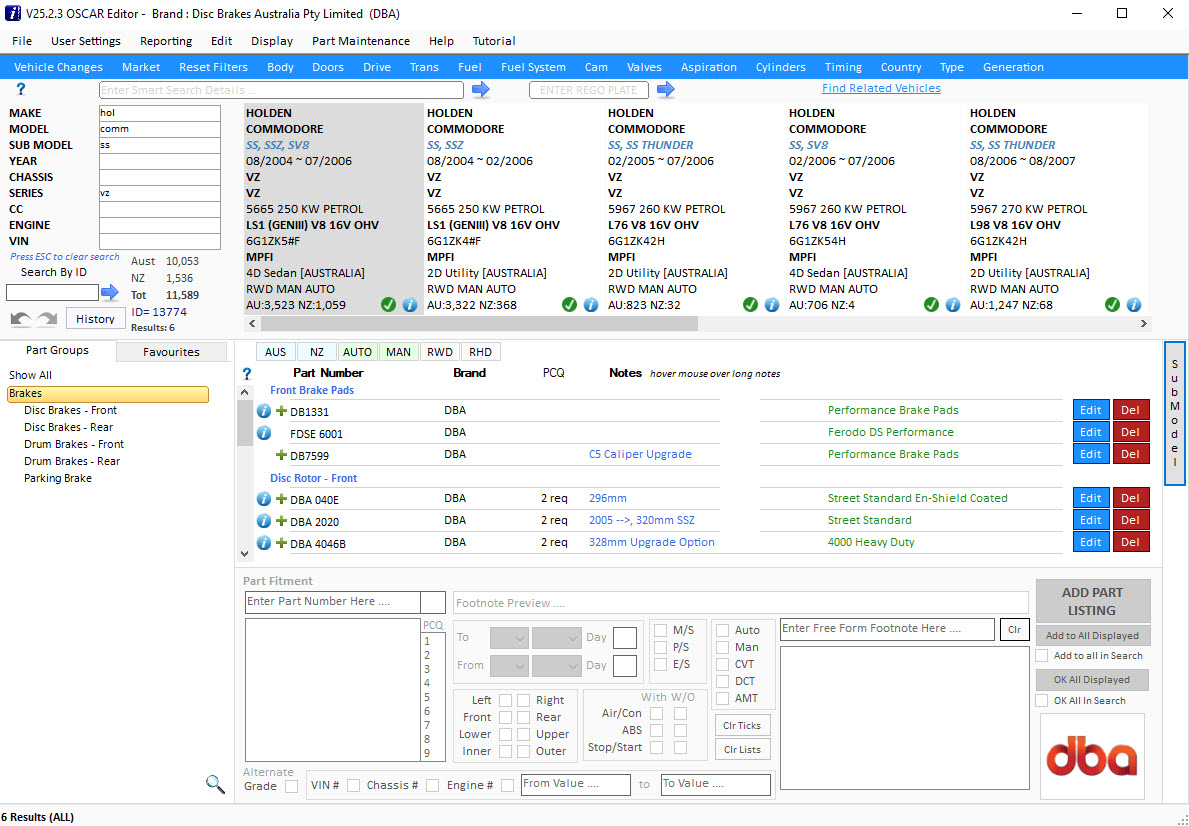The height and width of the screenshot is (826, 1189).
Task: Click the blue arrow beside Smart Search field
Action: [x=481, y=90]
